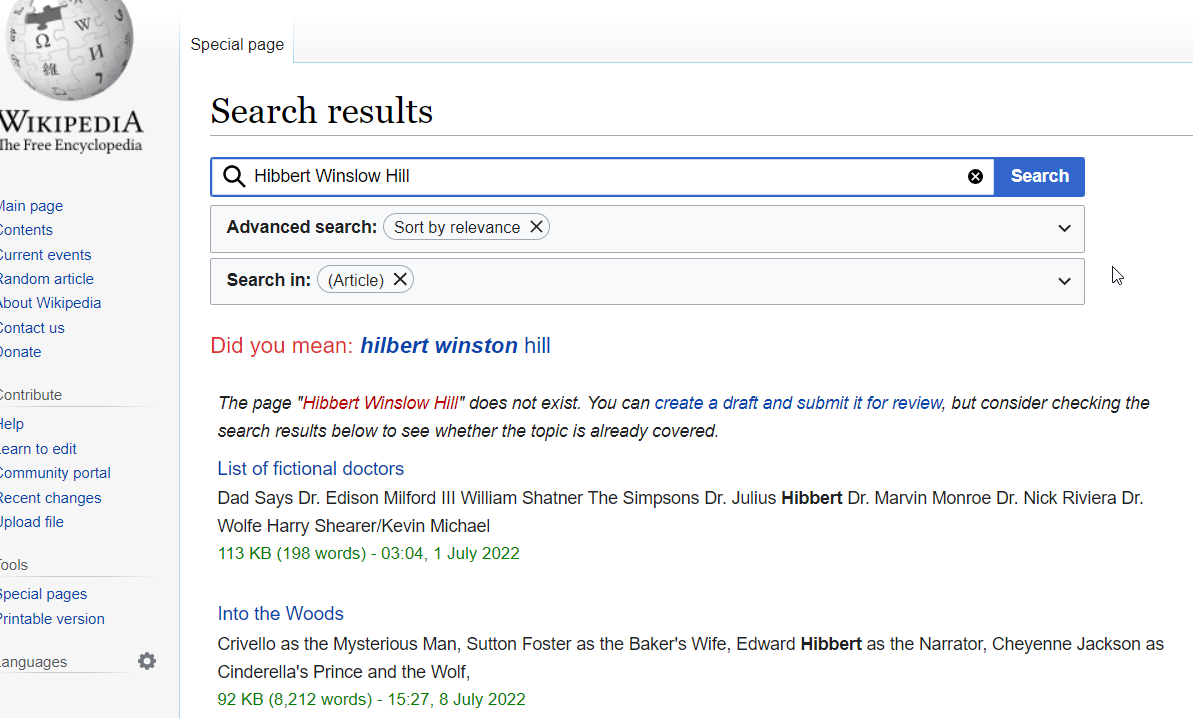Click the Tools sidebar heading
The image size is (1193, 718).
14,565
